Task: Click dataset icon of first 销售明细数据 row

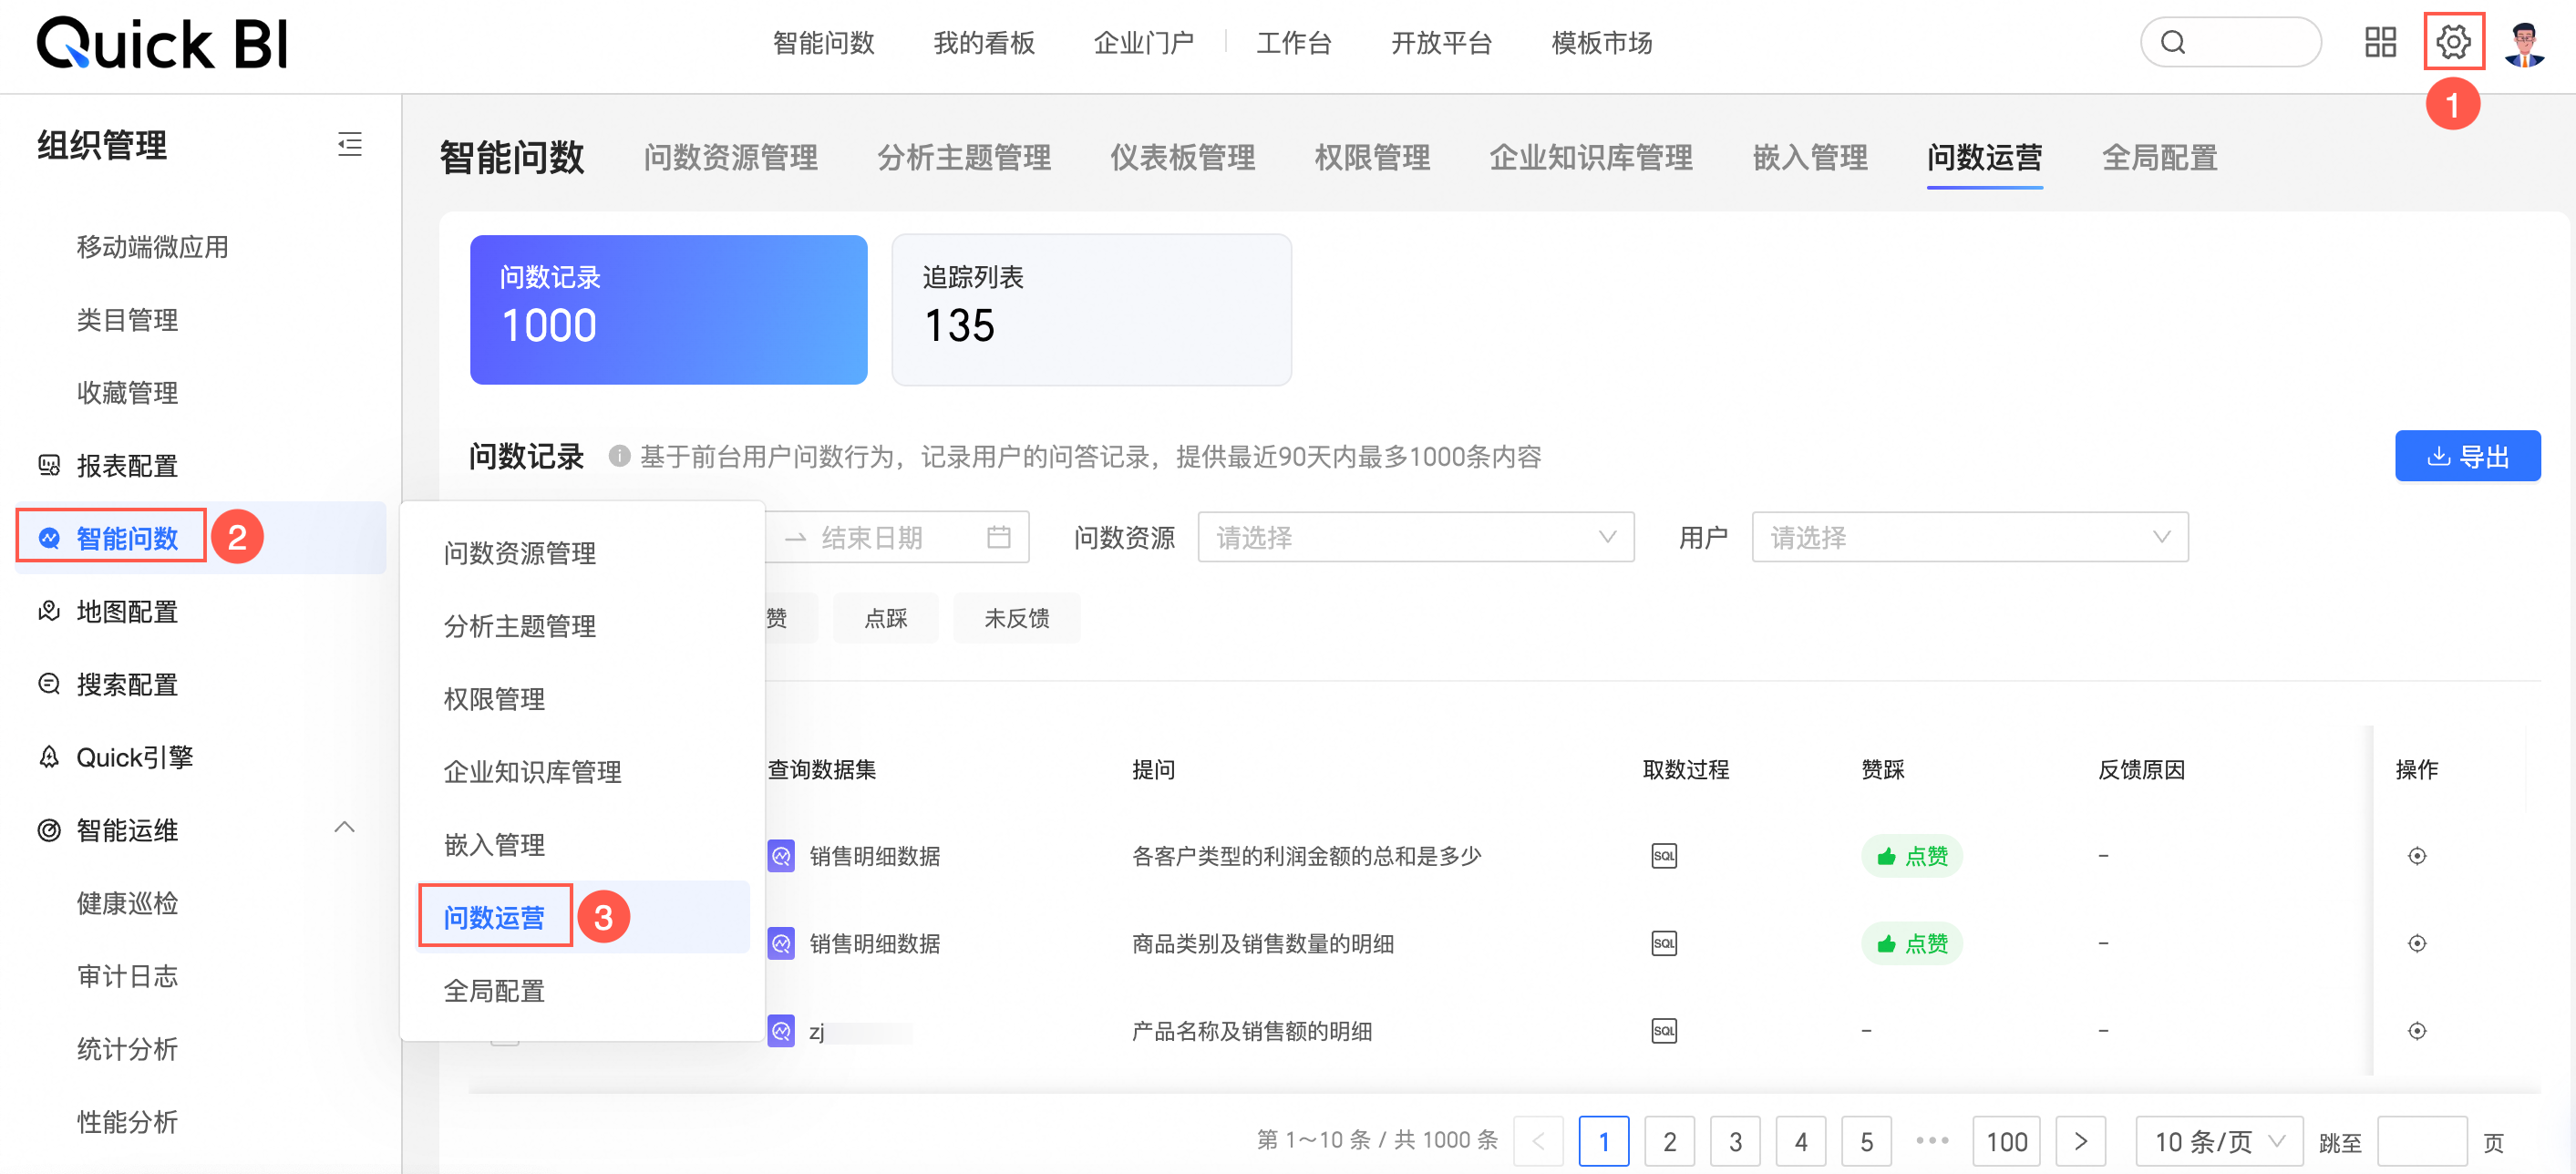Action: [x=781, y=855]
